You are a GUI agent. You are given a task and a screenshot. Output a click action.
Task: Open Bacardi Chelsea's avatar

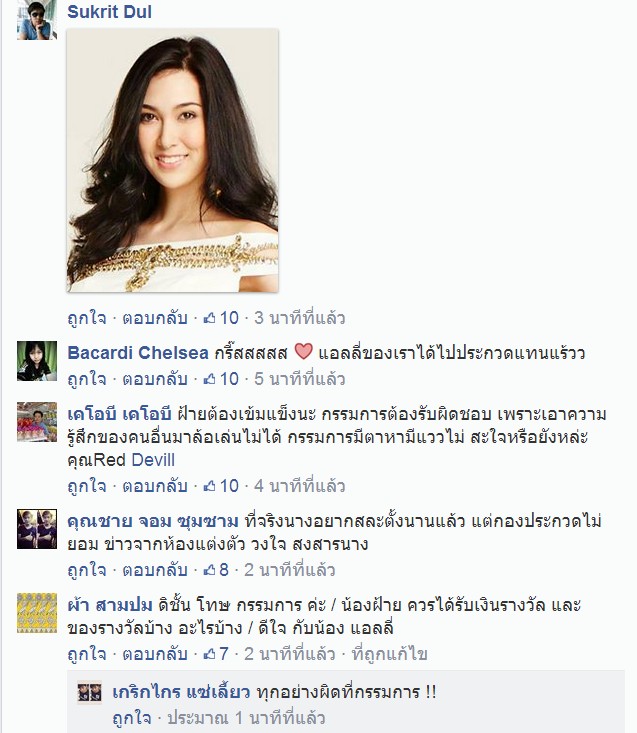(x=37, y=361)
